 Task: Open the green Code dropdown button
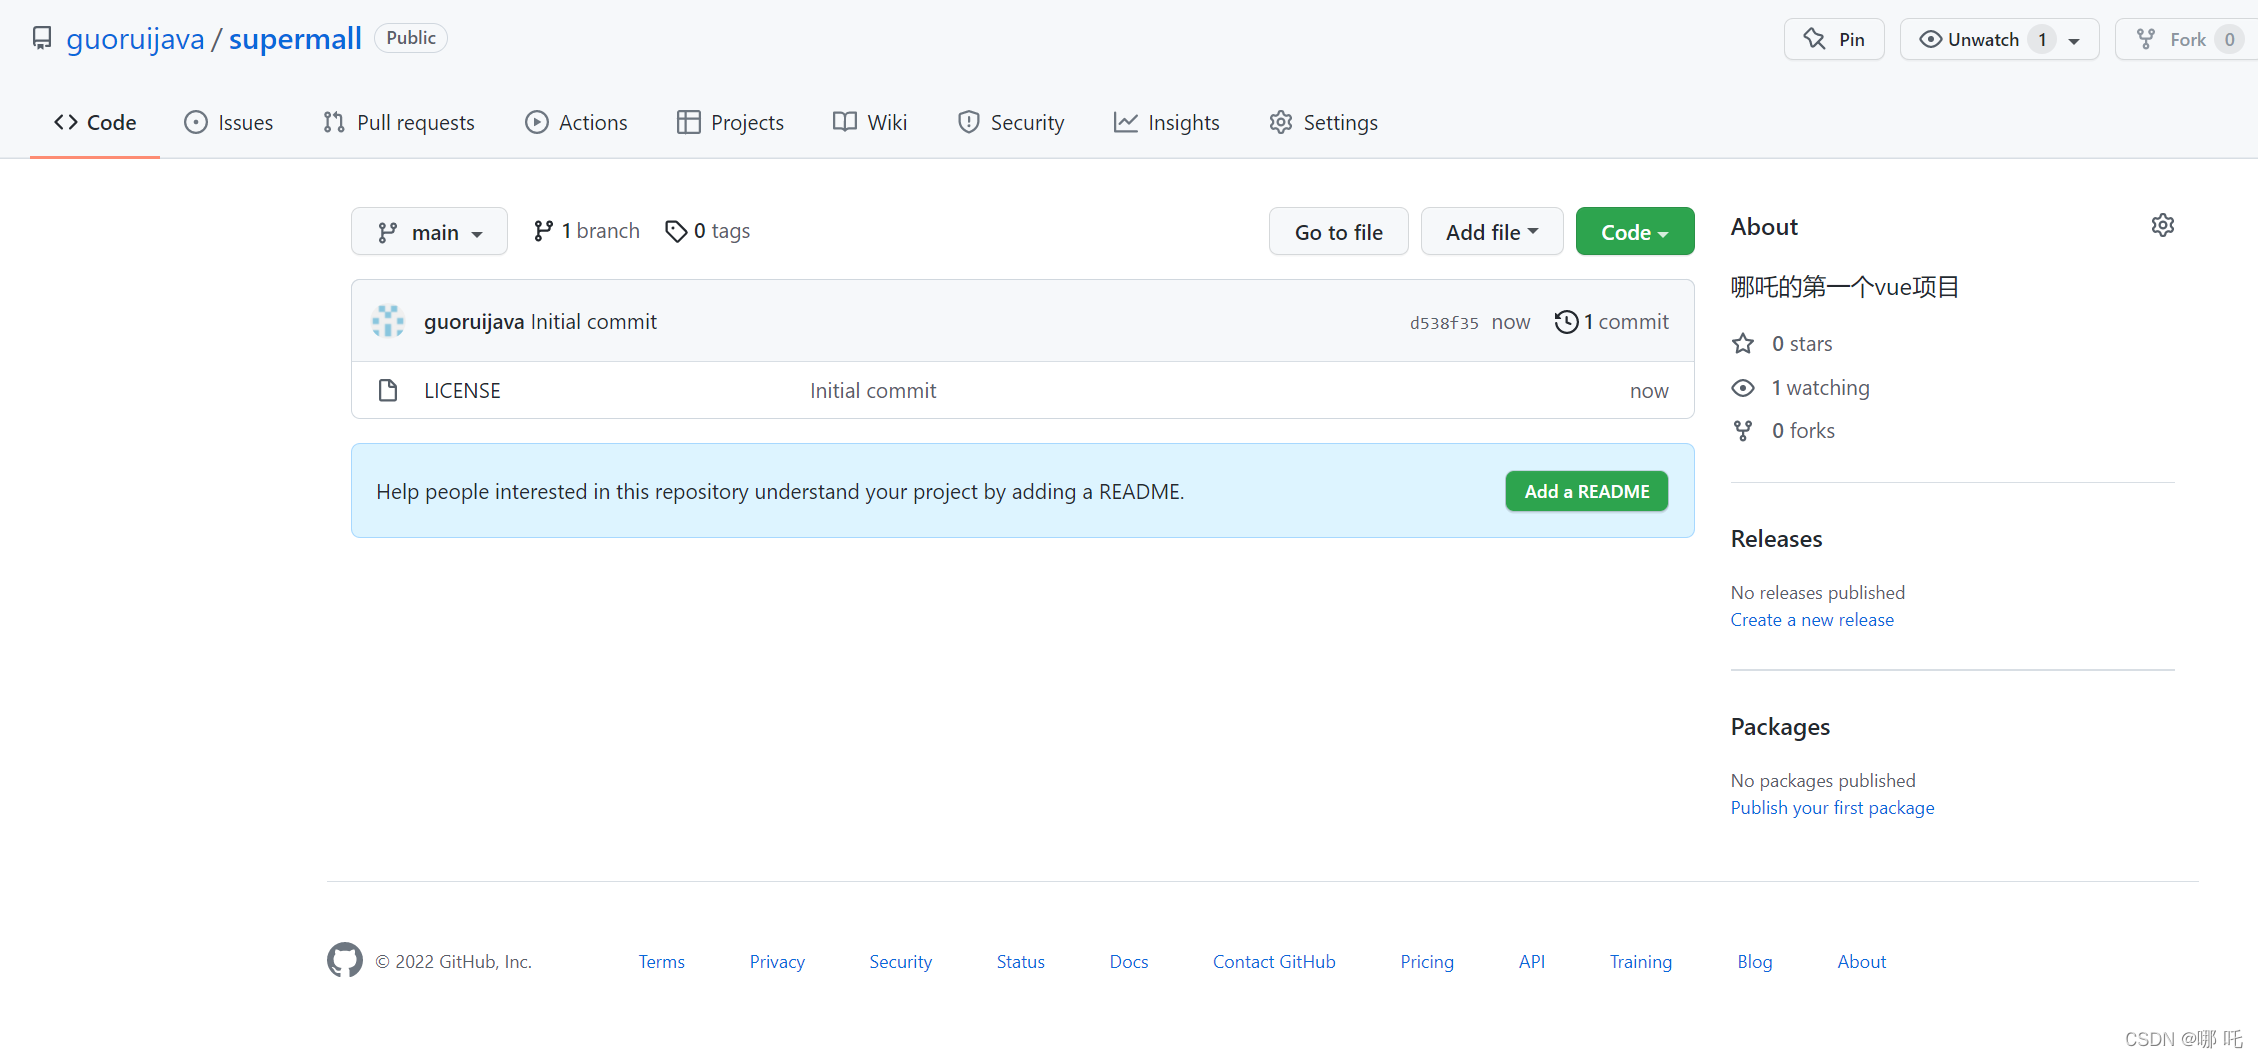pos(1635,232)
